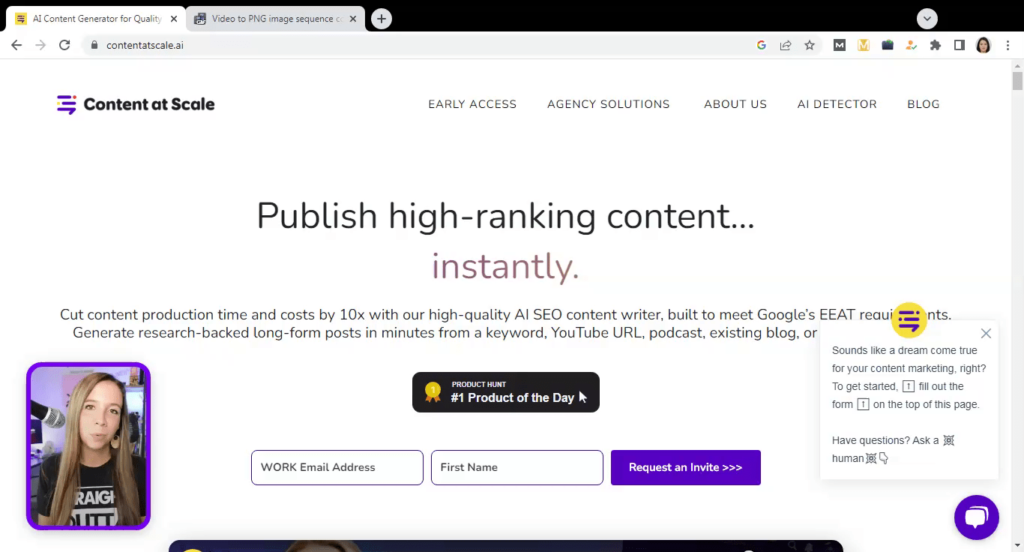Open Chrome's three-dot menu
The width and height of the screenshot is (1024, 552).
1008,45
